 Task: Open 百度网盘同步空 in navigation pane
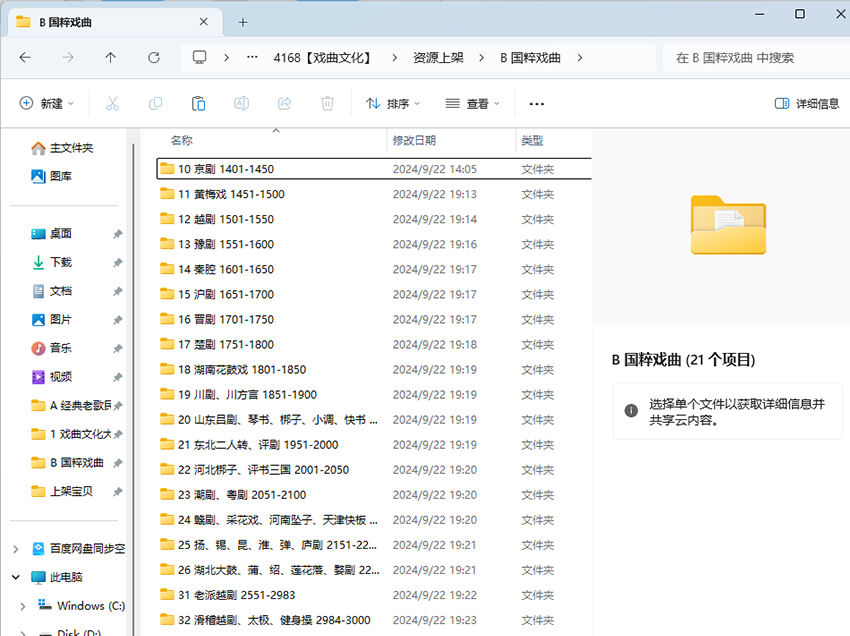pyautogui.click(x=78, y=549)
